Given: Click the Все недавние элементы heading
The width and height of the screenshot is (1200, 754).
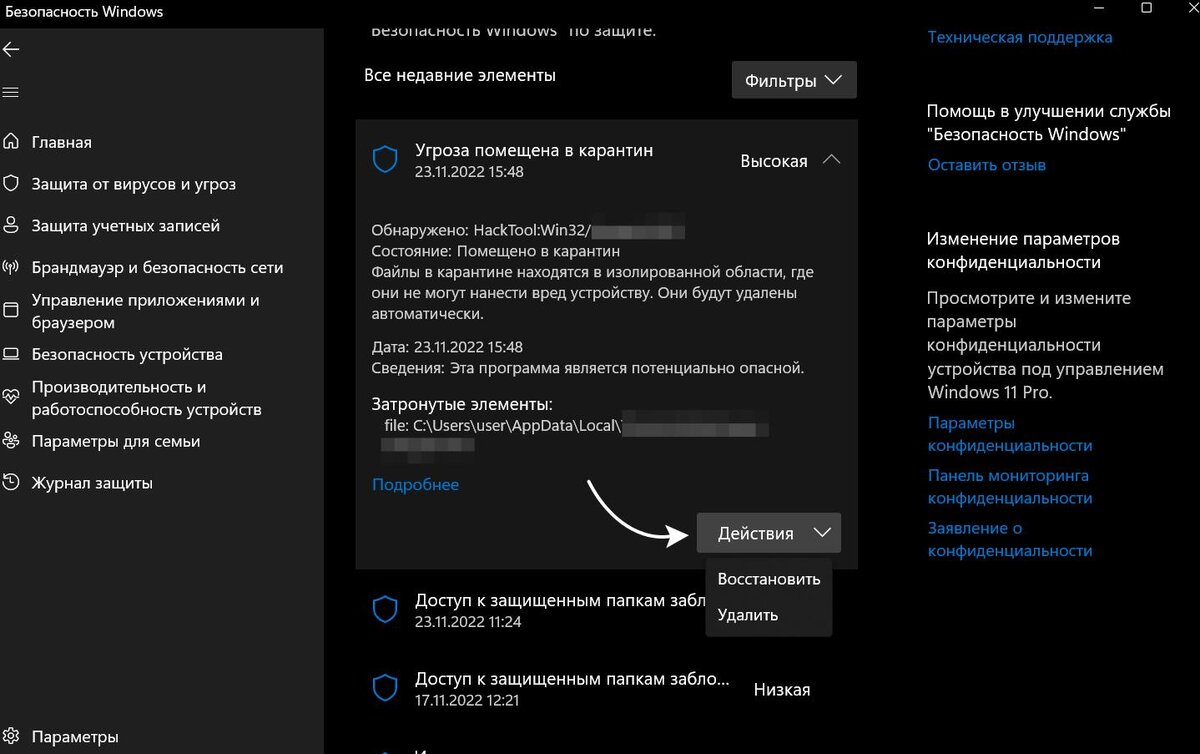Looking at the screenshot, I should click(x=460, y=75).
